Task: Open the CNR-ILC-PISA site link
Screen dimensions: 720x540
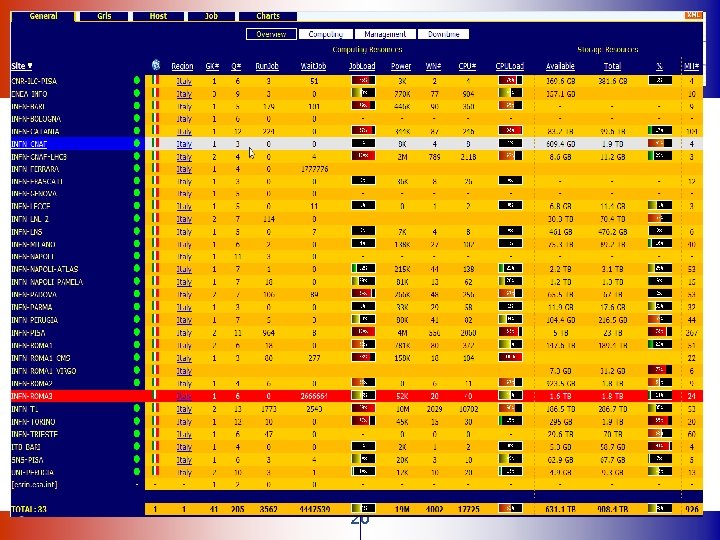Action: 34,81
